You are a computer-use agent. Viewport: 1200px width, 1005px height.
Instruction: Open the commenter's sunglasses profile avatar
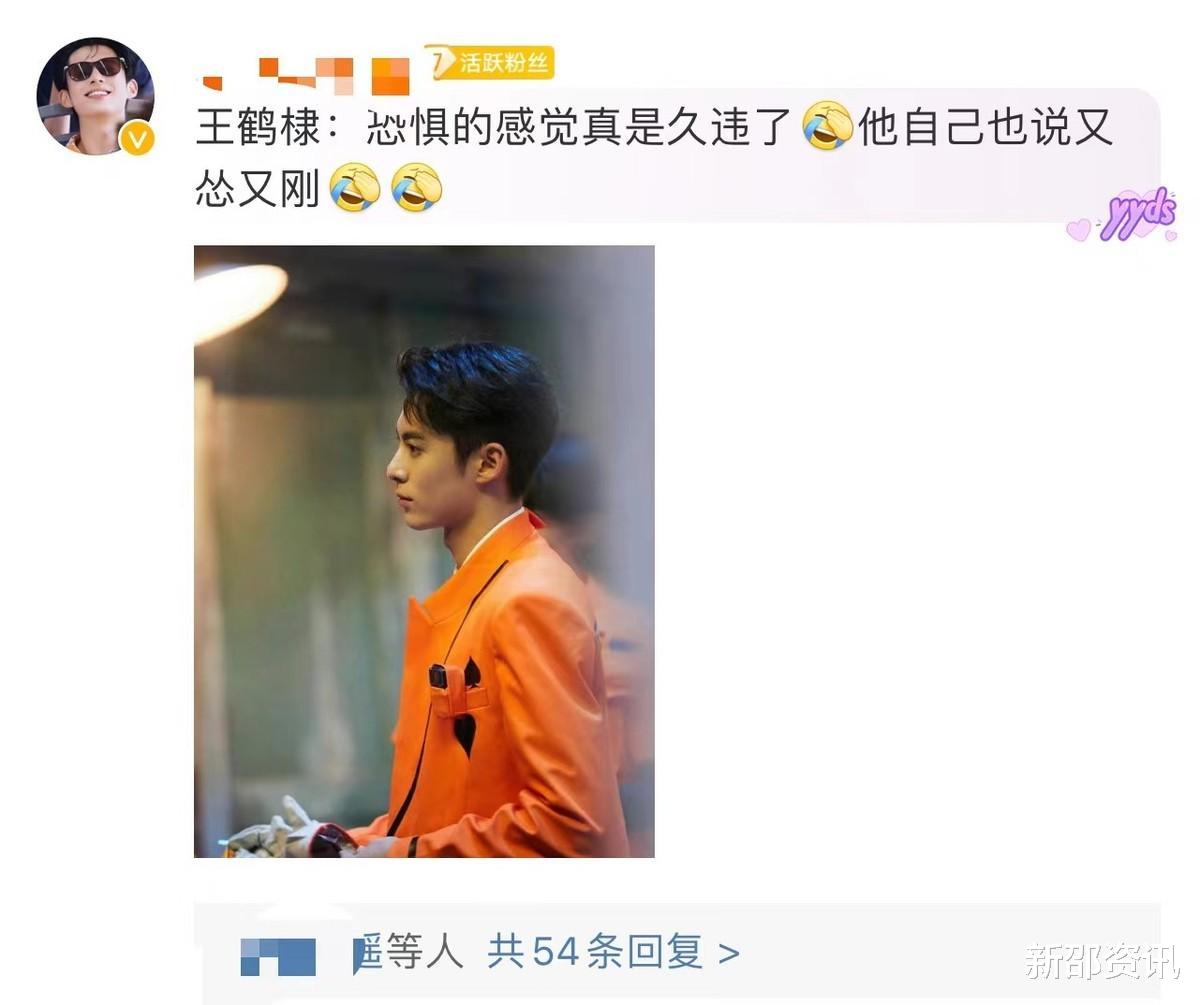[x=94, y=96]
